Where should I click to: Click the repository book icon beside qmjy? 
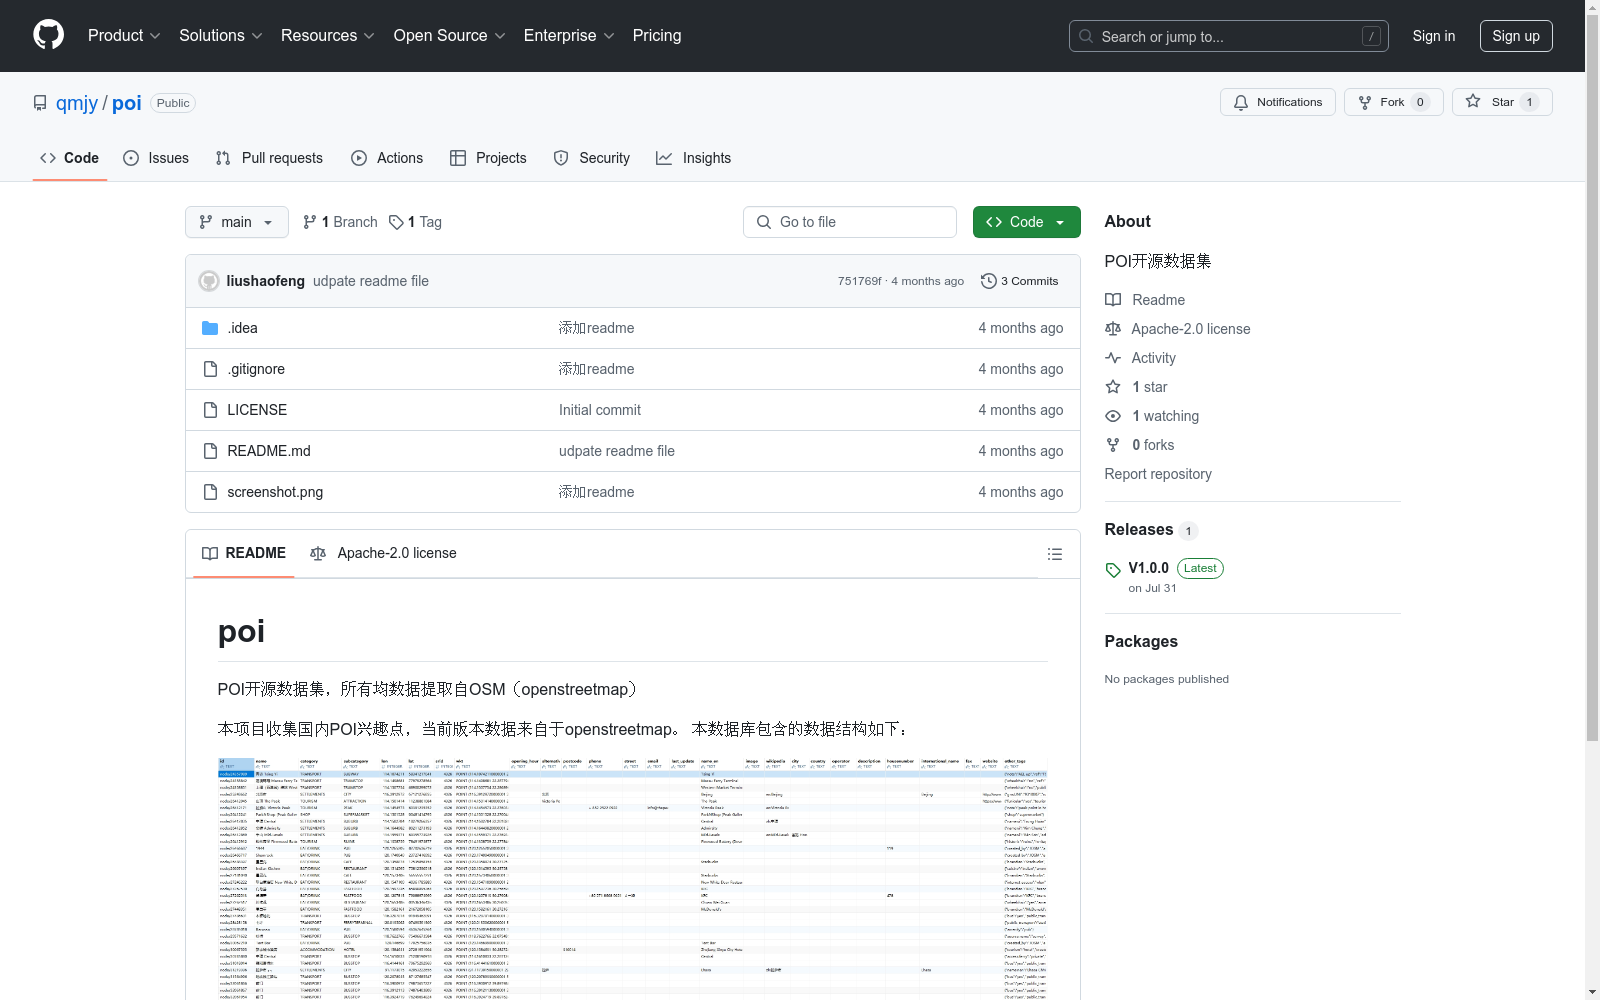click(x=40, y=103)
